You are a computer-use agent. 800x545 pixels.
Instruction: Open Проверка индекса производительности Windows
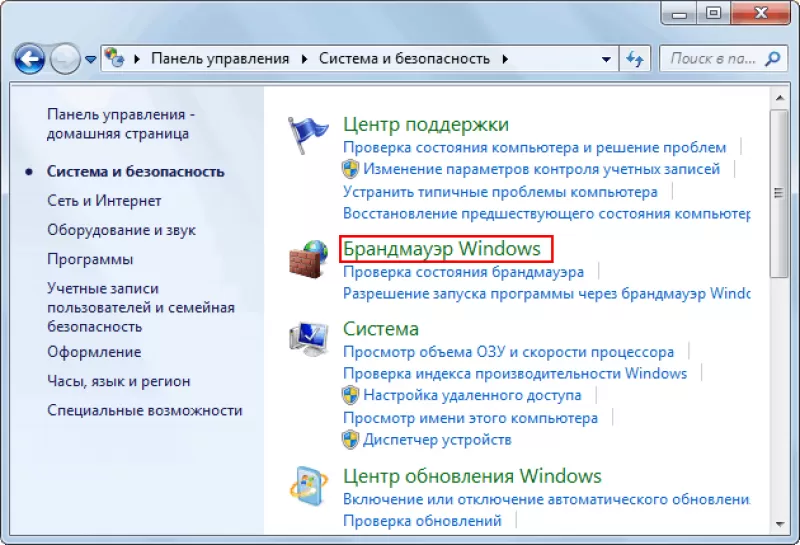click(515, 374)
